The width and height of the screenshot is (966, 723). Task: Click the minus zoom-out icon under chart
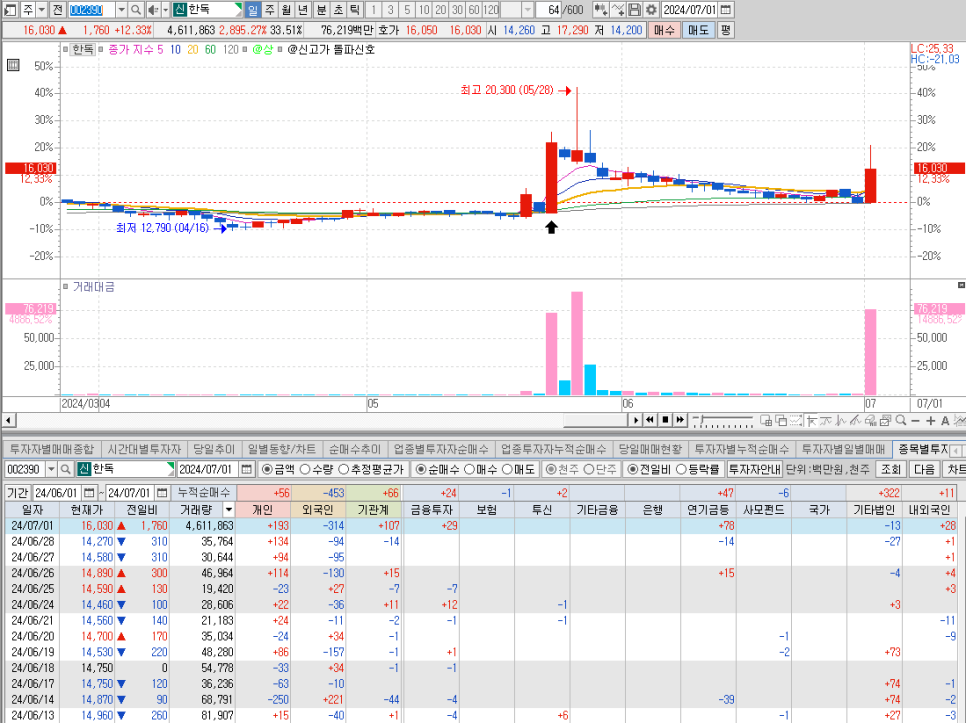tap(915, 421)
